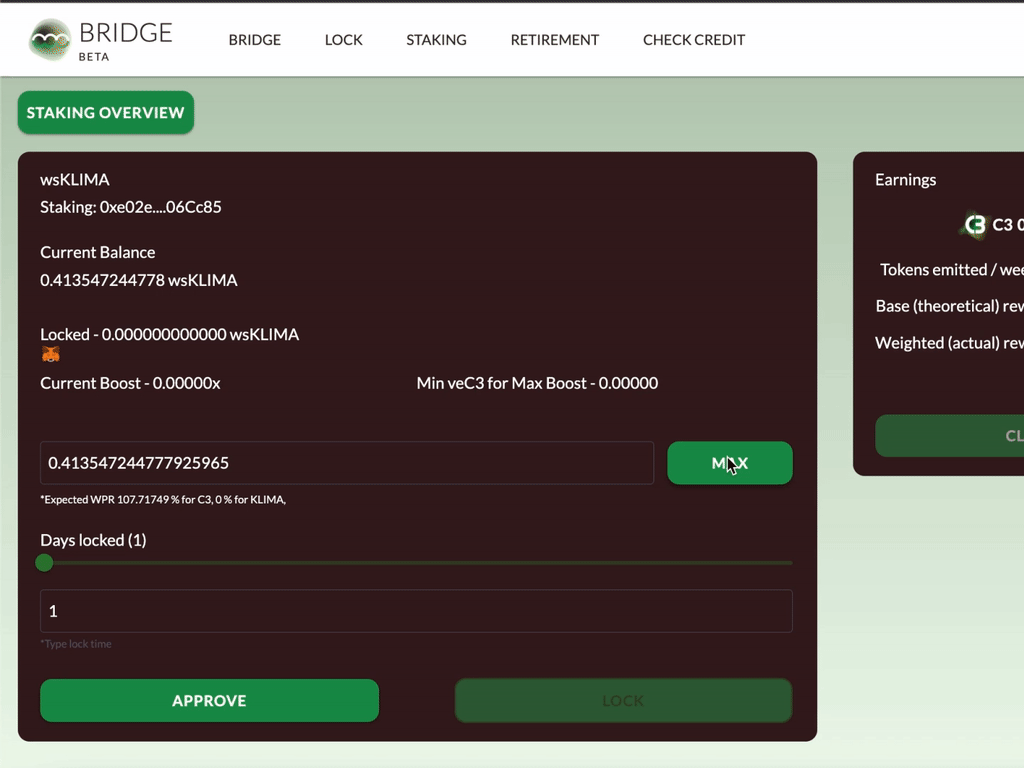This screenshot has width=1024, height=768.
Task: Go to the STAKING page
Action: click(436, 40)
